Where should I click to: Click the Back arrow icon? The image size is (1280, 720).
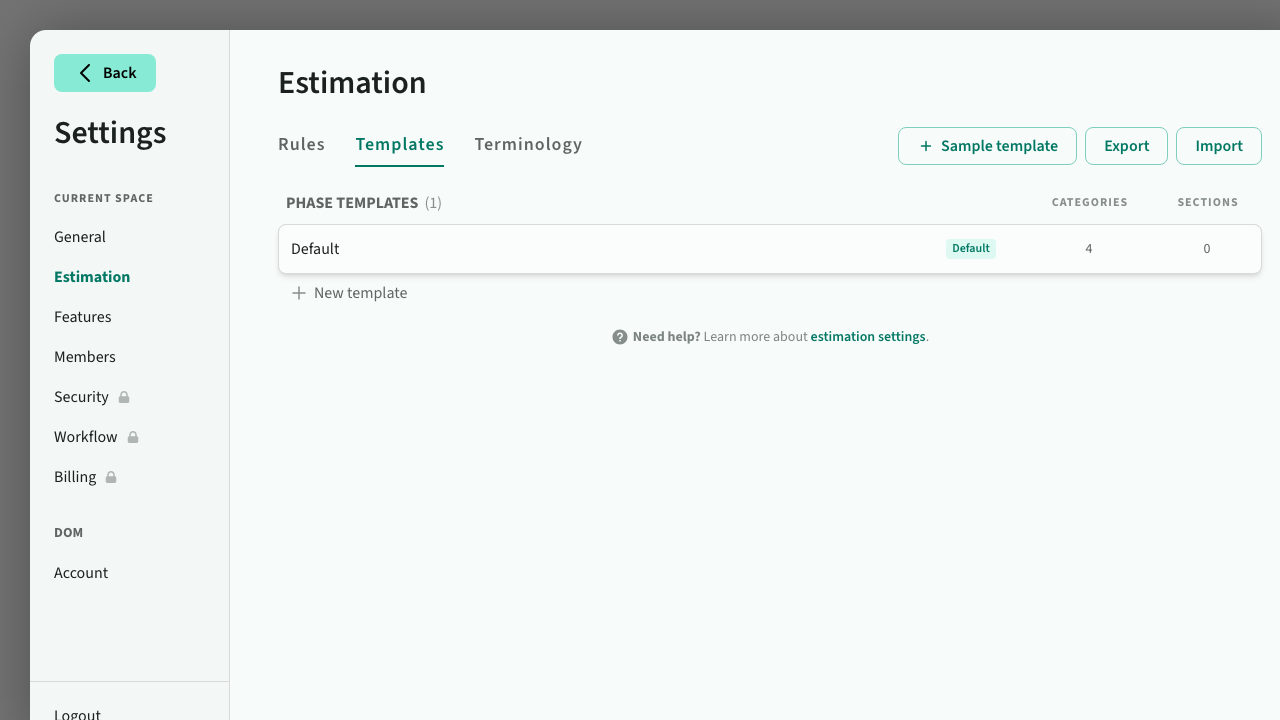point(85,73)
